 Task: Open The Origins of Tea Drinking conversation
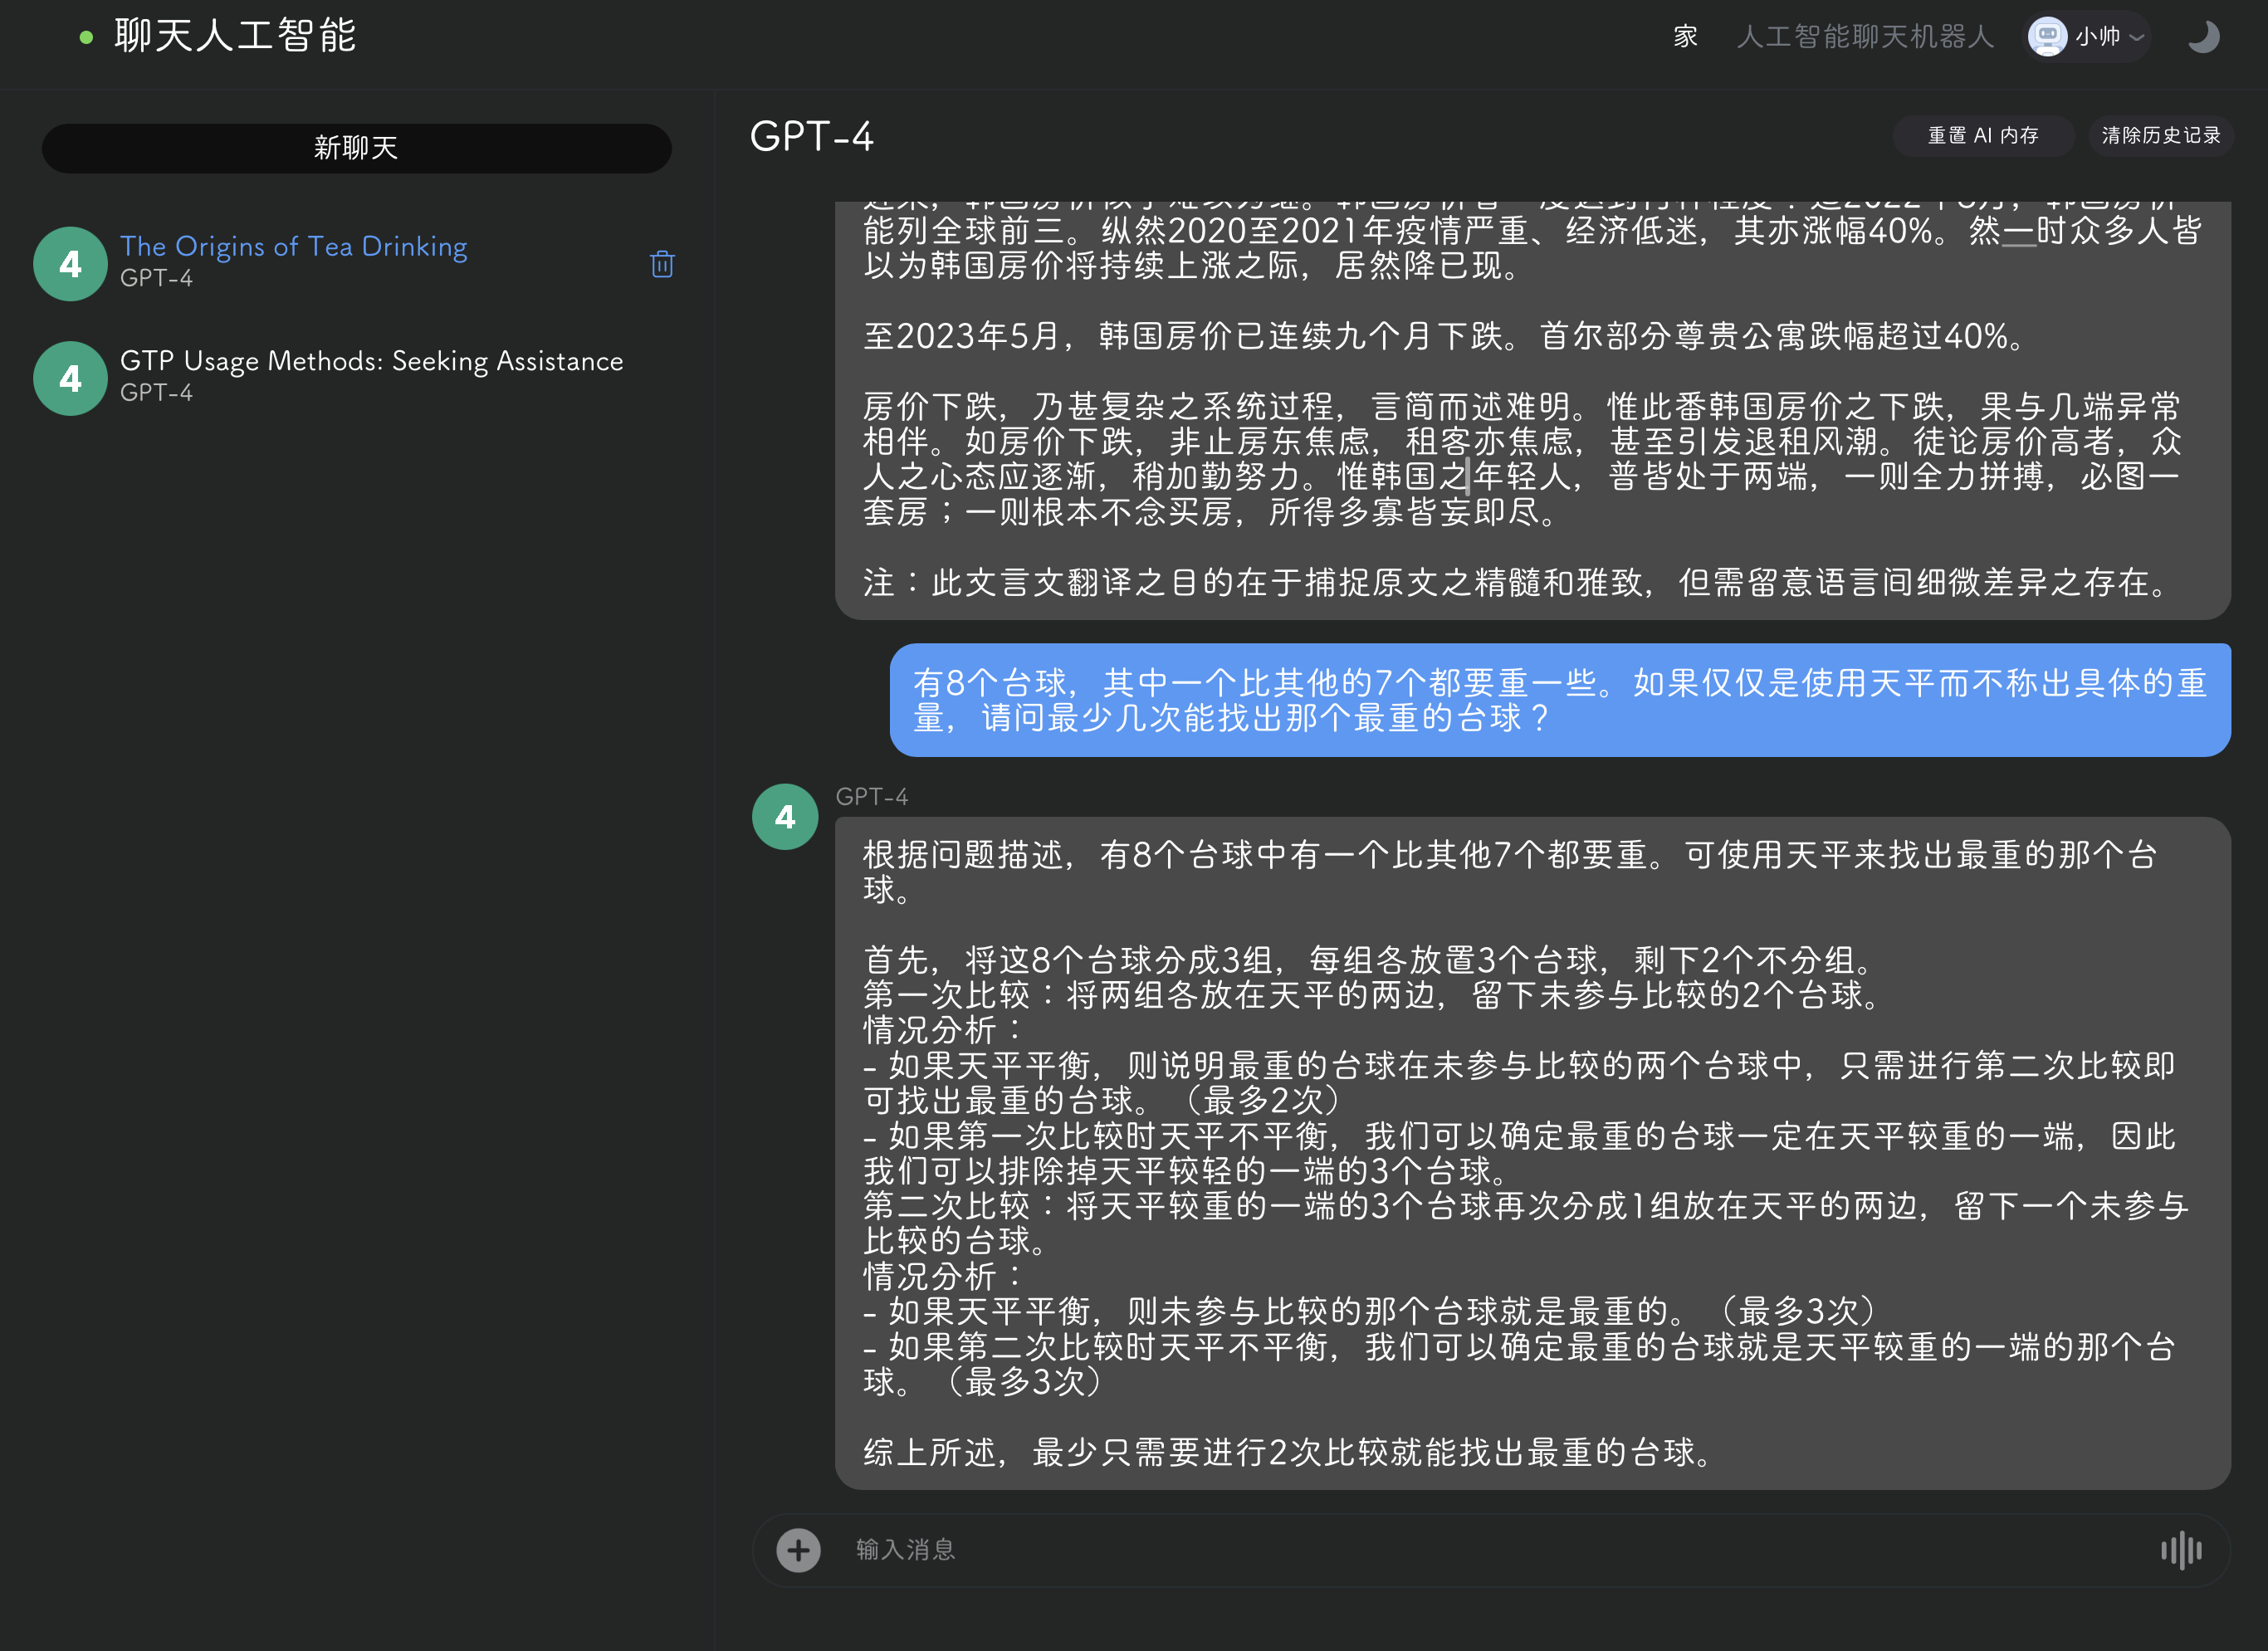click(294, 247)
